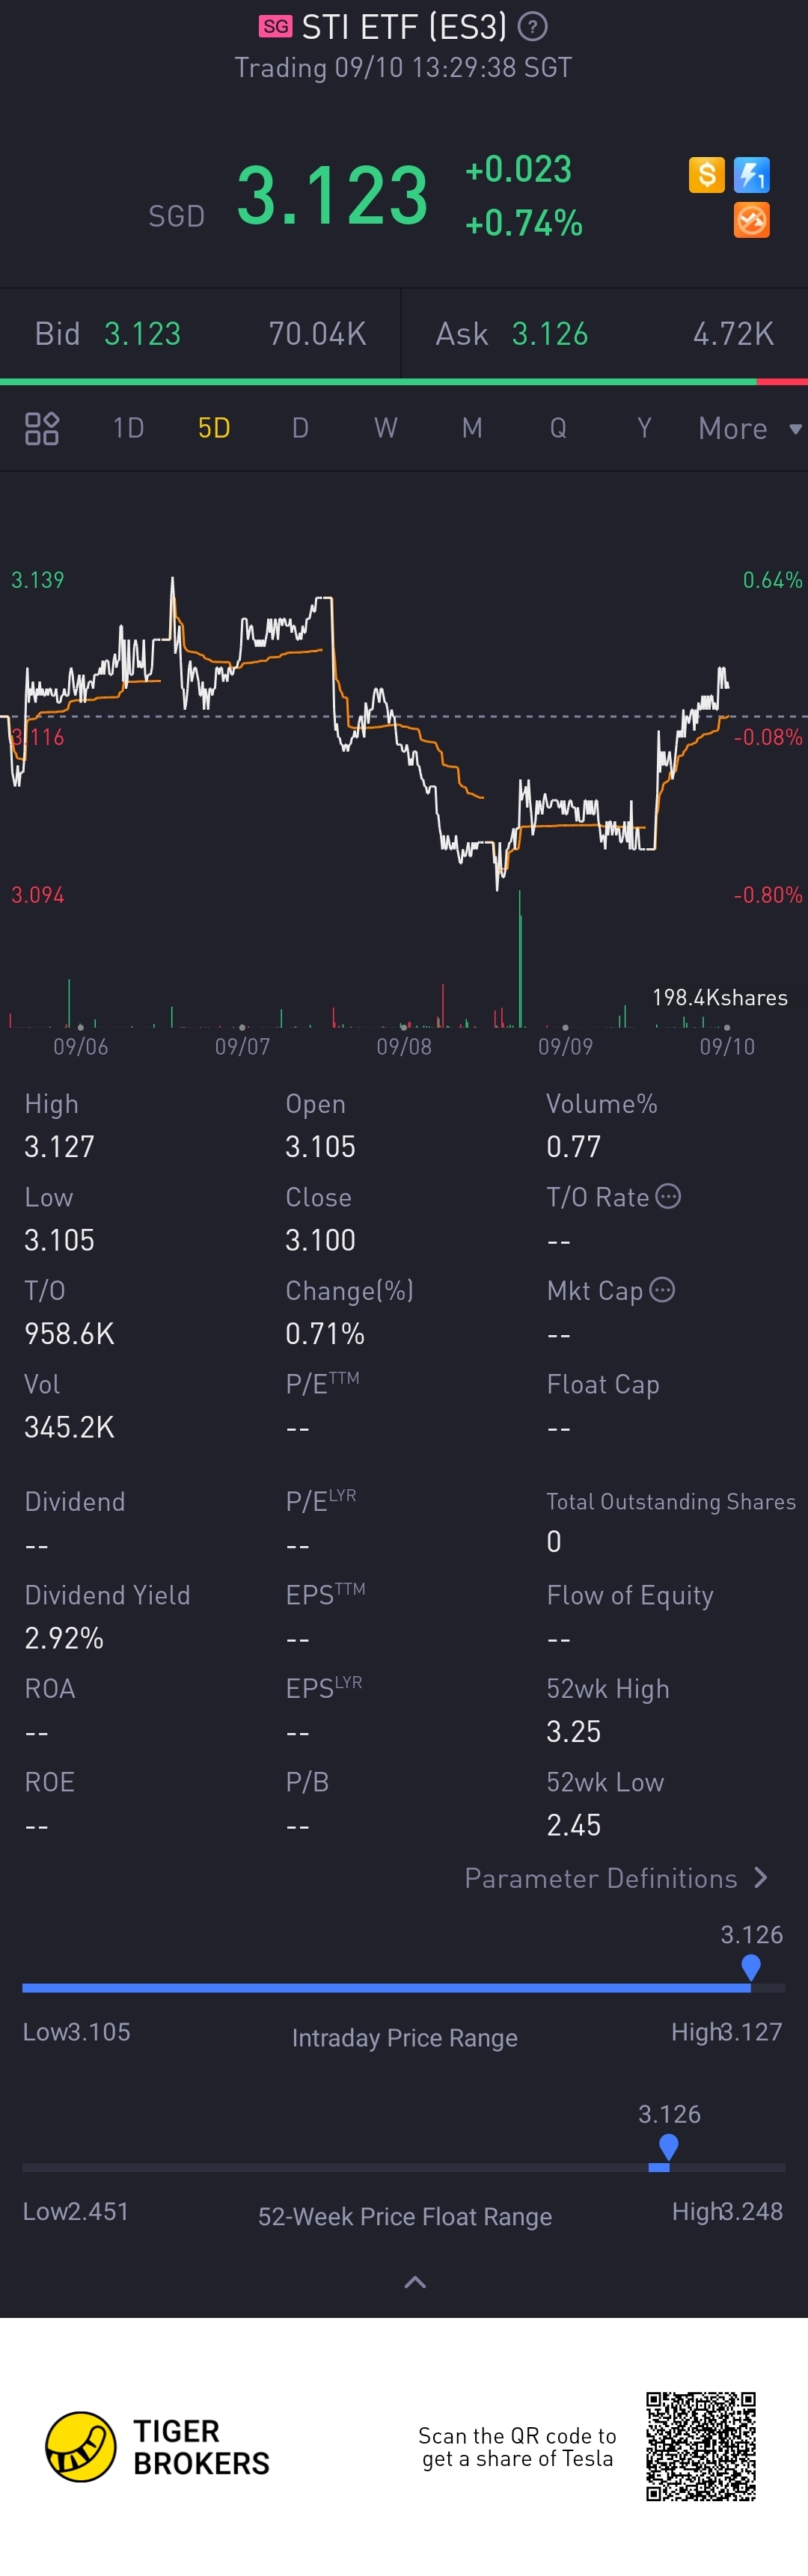Screen dimensions: 808x2576
Task: Tap the yellow dollar sign badge
Action: pos(706,175)
